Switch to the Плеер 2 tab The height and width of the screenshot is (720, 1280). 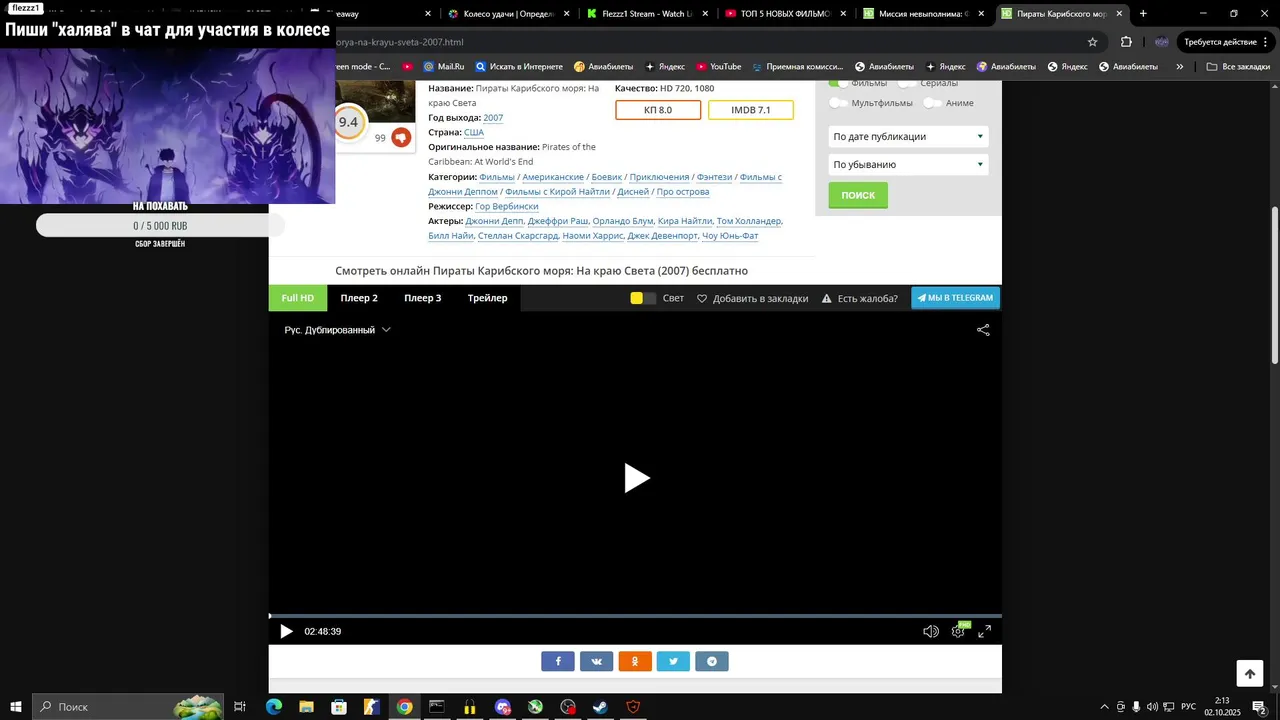(x=359, y=298)
